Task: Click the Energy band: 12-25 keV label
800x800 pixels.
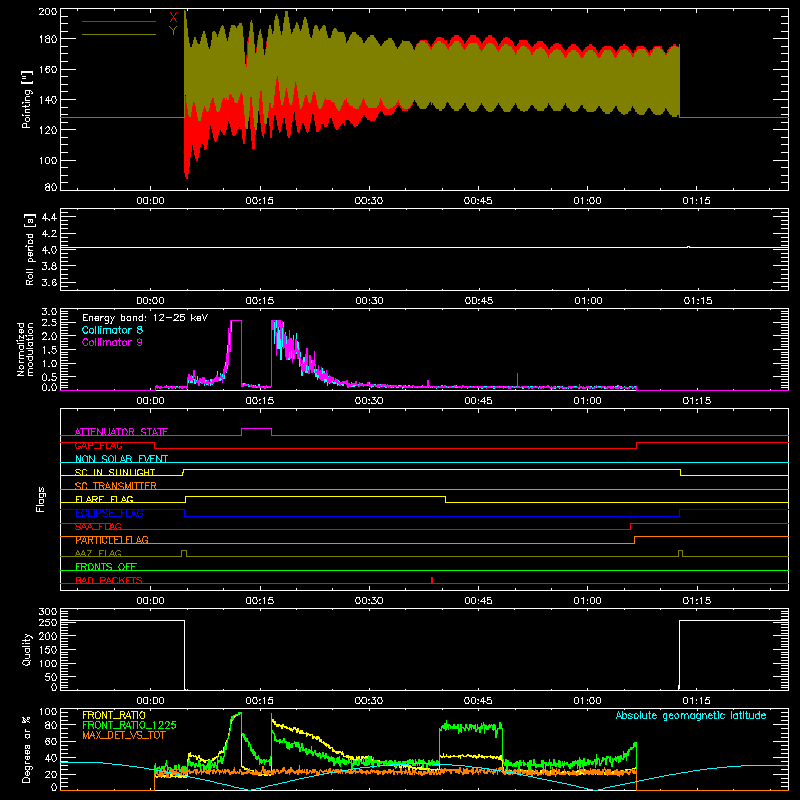Action: [145, 318]
